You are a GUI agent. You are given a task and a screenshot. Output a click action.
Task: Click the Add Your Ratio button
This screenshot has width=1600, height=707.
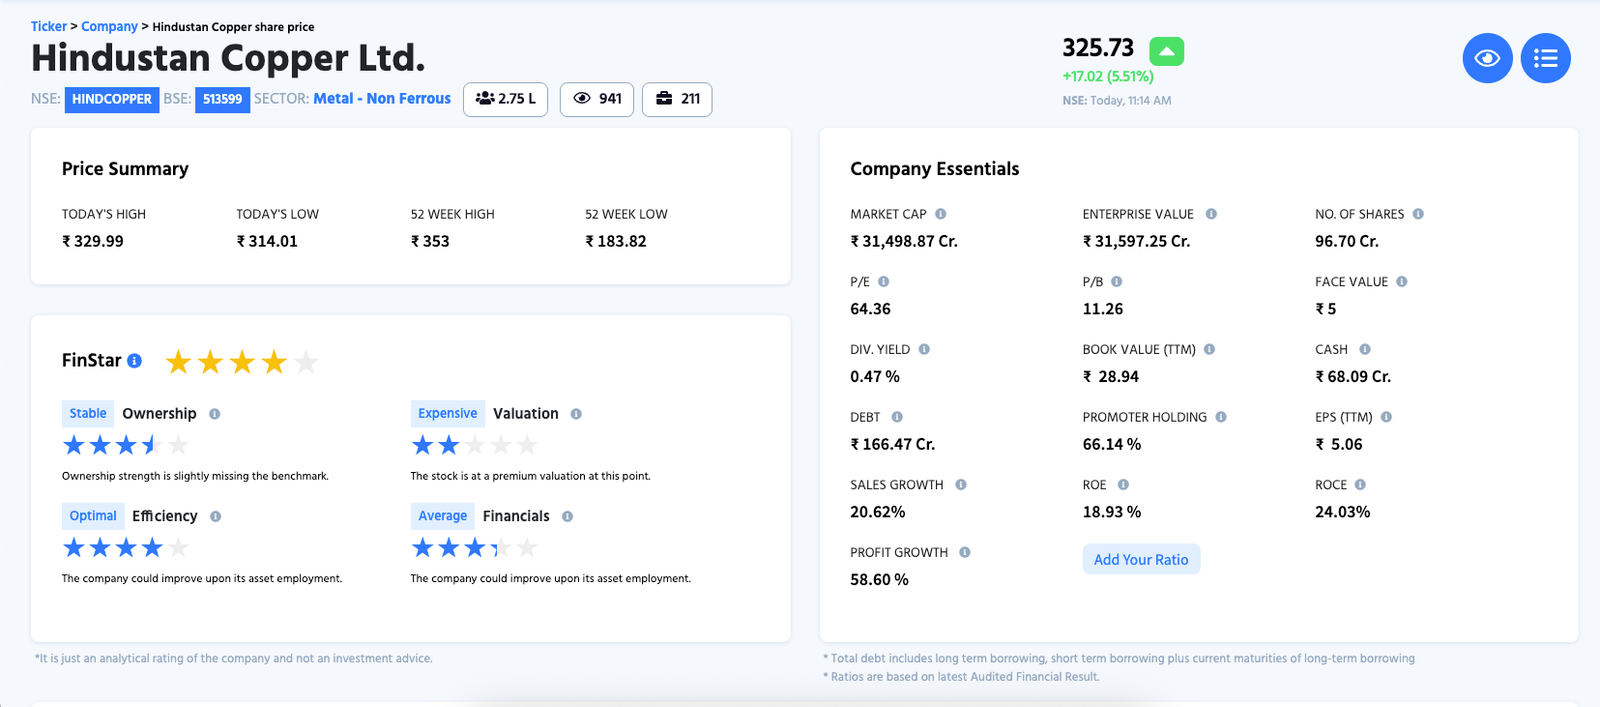(x=1141, y=560)
